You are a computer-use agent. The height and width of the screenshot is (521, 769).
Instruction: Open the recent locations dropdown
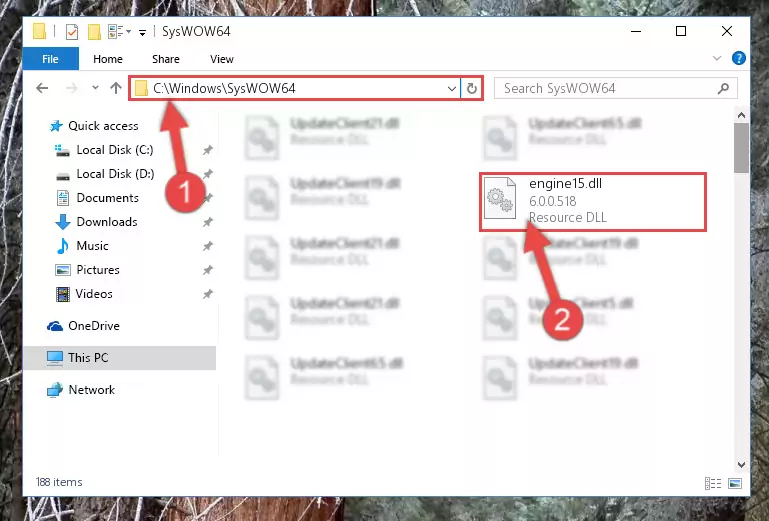point(95,88)
